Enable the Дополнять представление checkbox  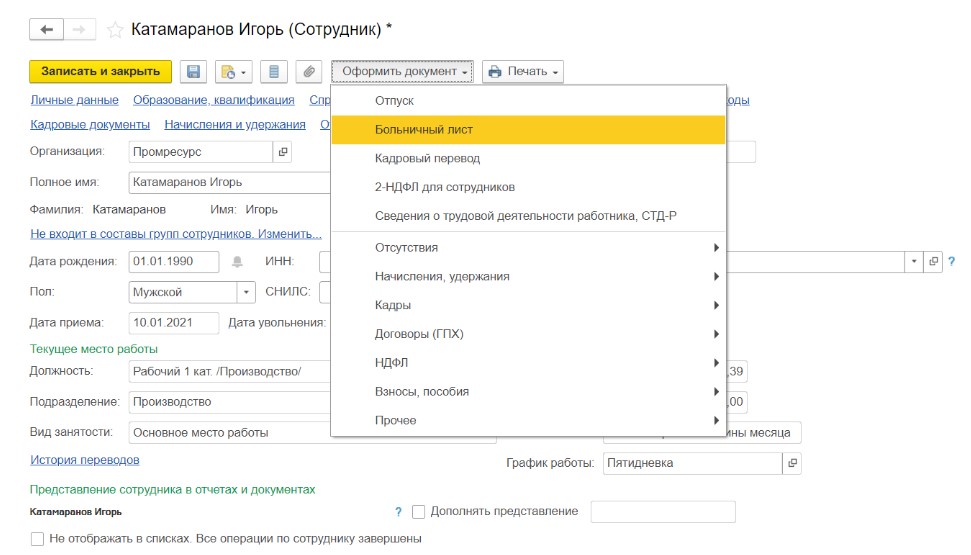419,512
